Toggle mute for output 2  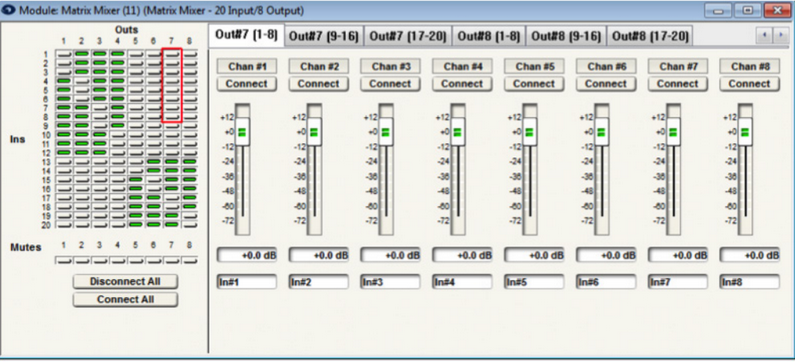coord(82,260)
